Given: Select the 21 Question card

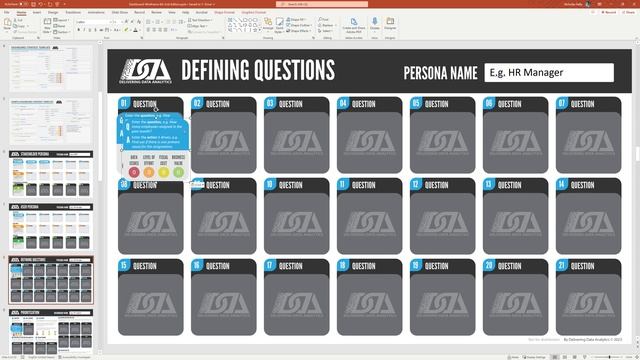Looking at the screenshot, I should click(589, 297).
